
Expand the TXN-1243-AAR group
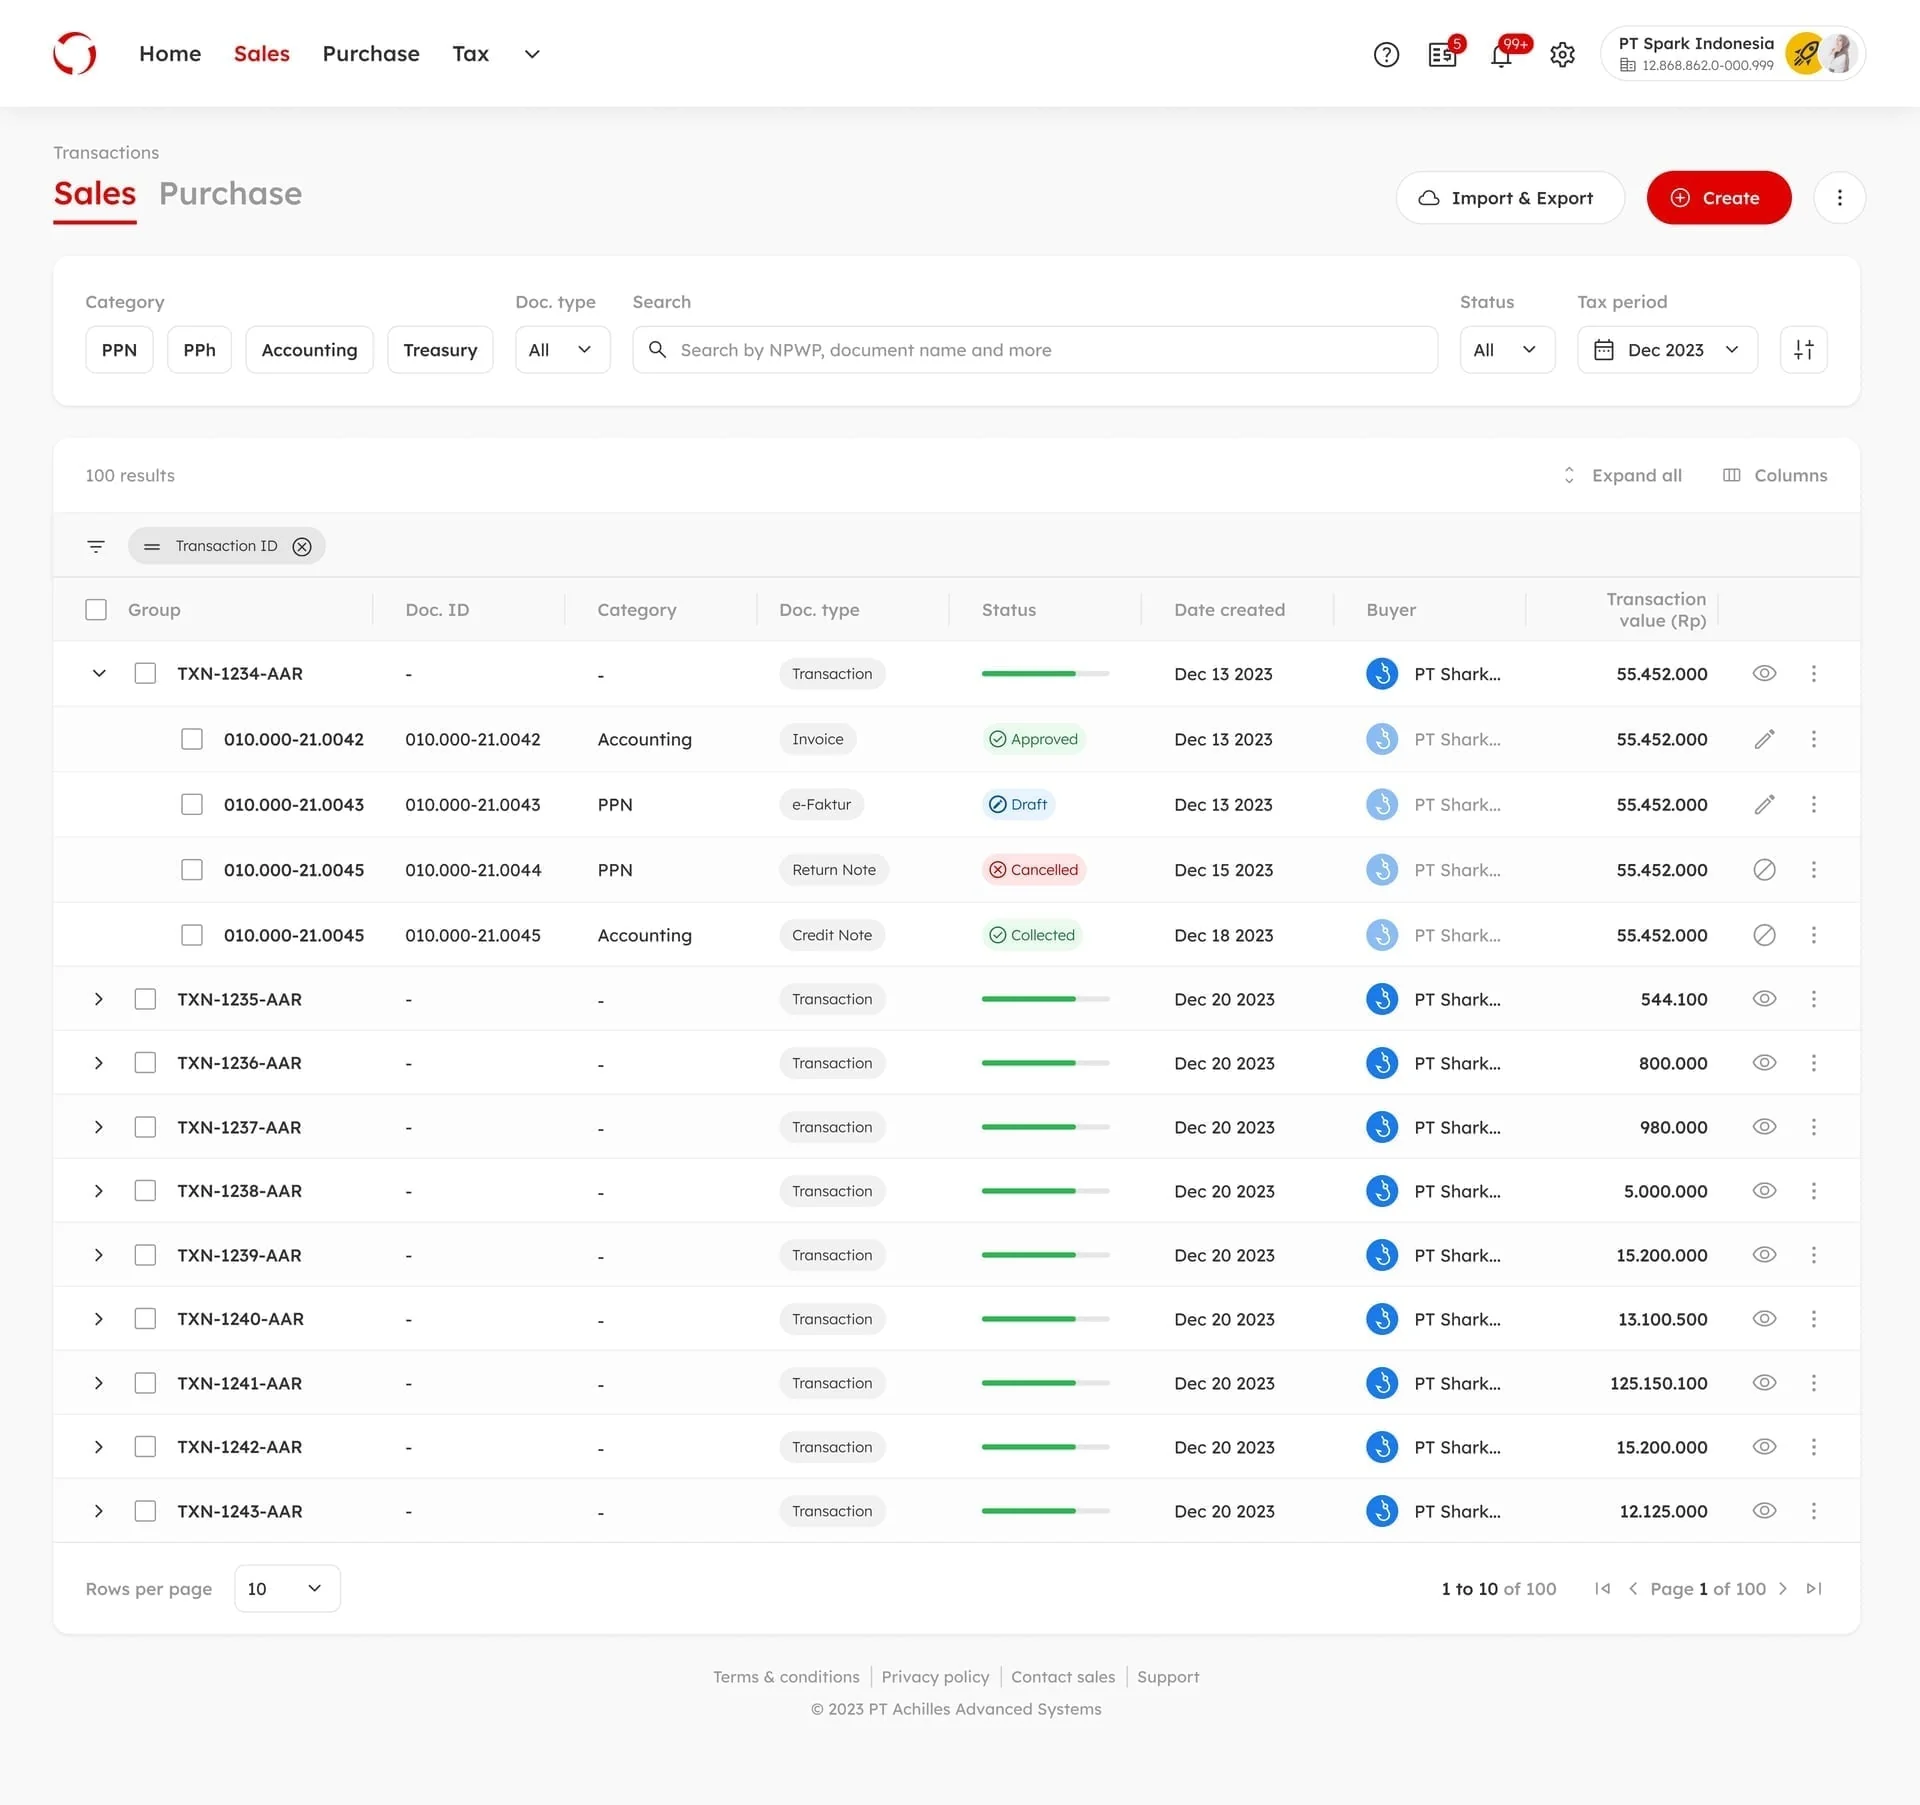click(99, 1511)
